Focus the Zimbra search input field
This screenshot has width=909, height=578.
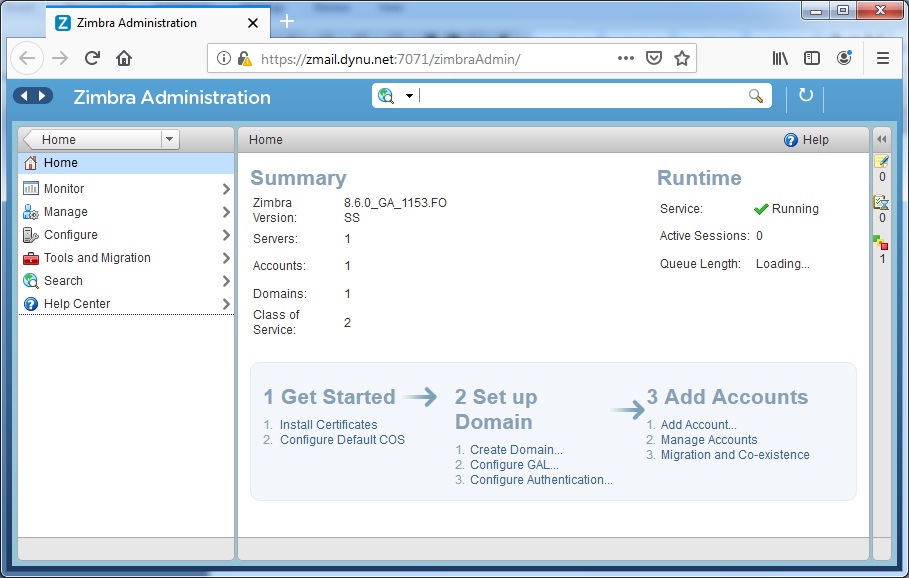point(581,96)
